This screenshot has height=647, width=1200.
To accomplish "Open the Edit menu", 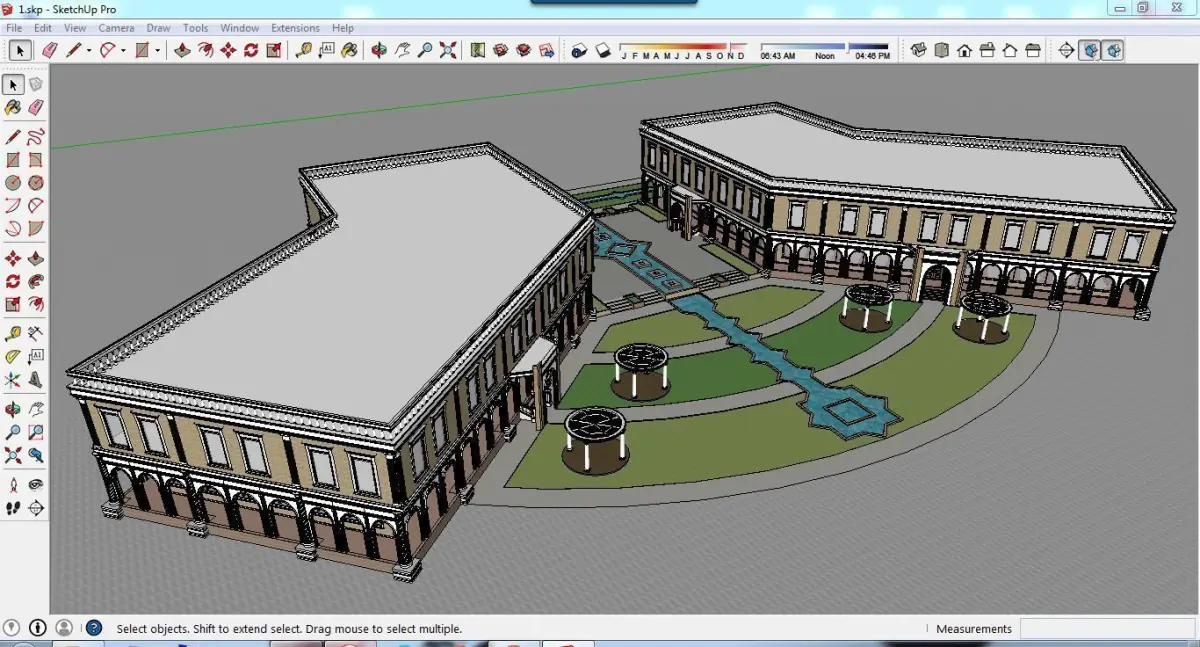I will click(x=43, y=28).
